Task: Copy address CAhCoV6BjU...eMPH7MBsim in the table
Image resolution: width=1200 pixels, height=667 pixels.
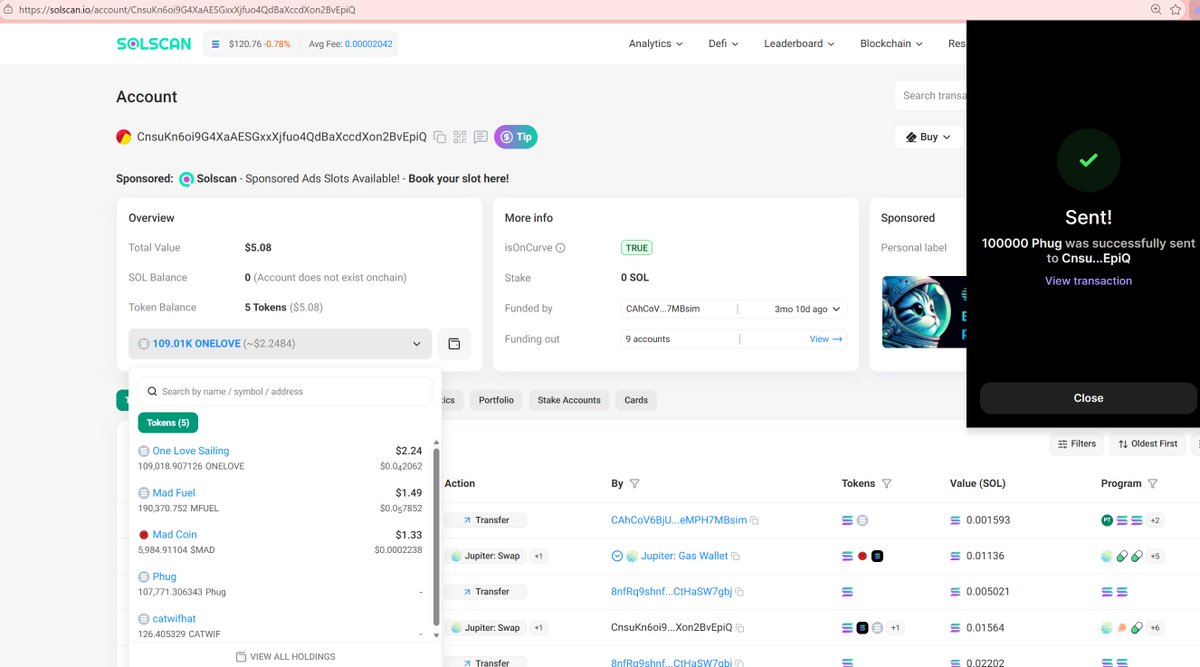Action: [x=755, y=521]
